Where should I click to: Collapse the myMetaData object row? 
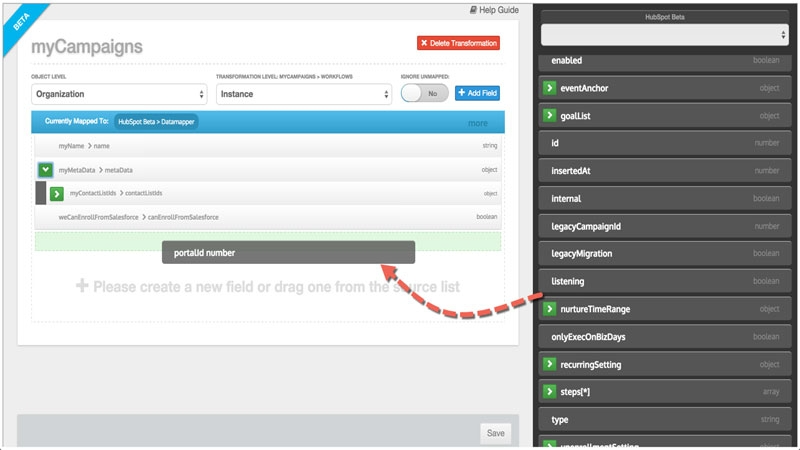(x=45, y=169)
